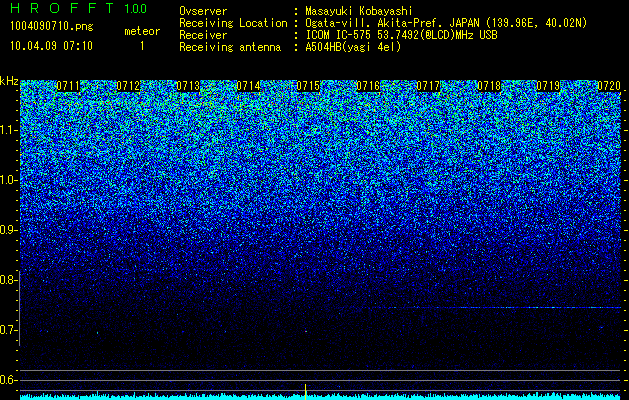
Task: Click the 0719 time marker
Action: (548, 86)
